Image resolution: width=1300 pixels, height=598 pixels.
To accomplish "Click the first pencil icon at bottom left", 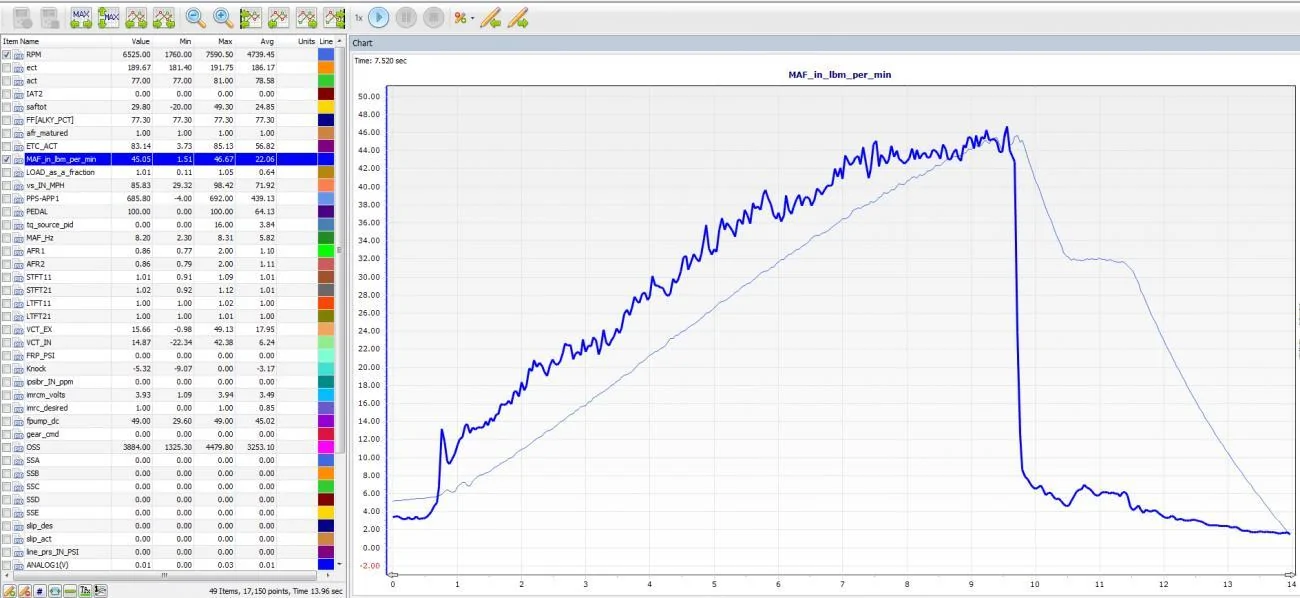I will 9,591.
